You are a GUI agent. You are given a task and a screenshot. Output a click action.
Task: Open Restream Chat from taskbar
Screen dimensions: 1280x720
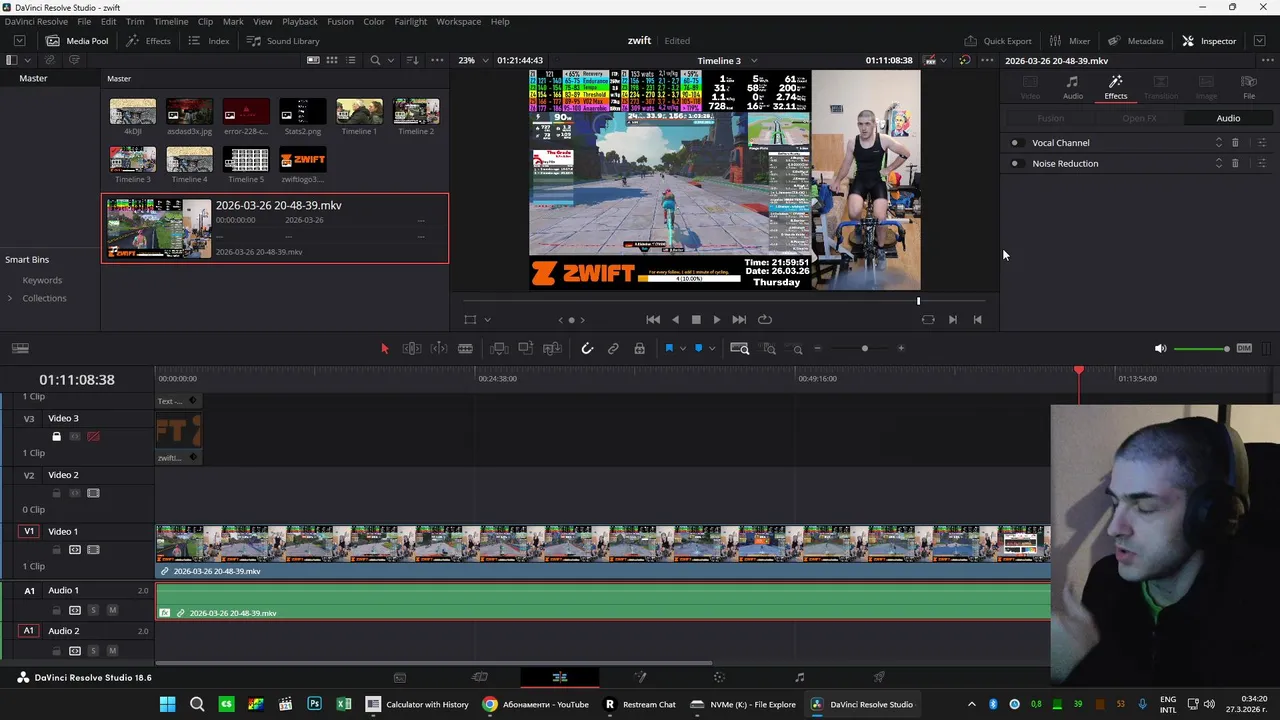[640, 704]
